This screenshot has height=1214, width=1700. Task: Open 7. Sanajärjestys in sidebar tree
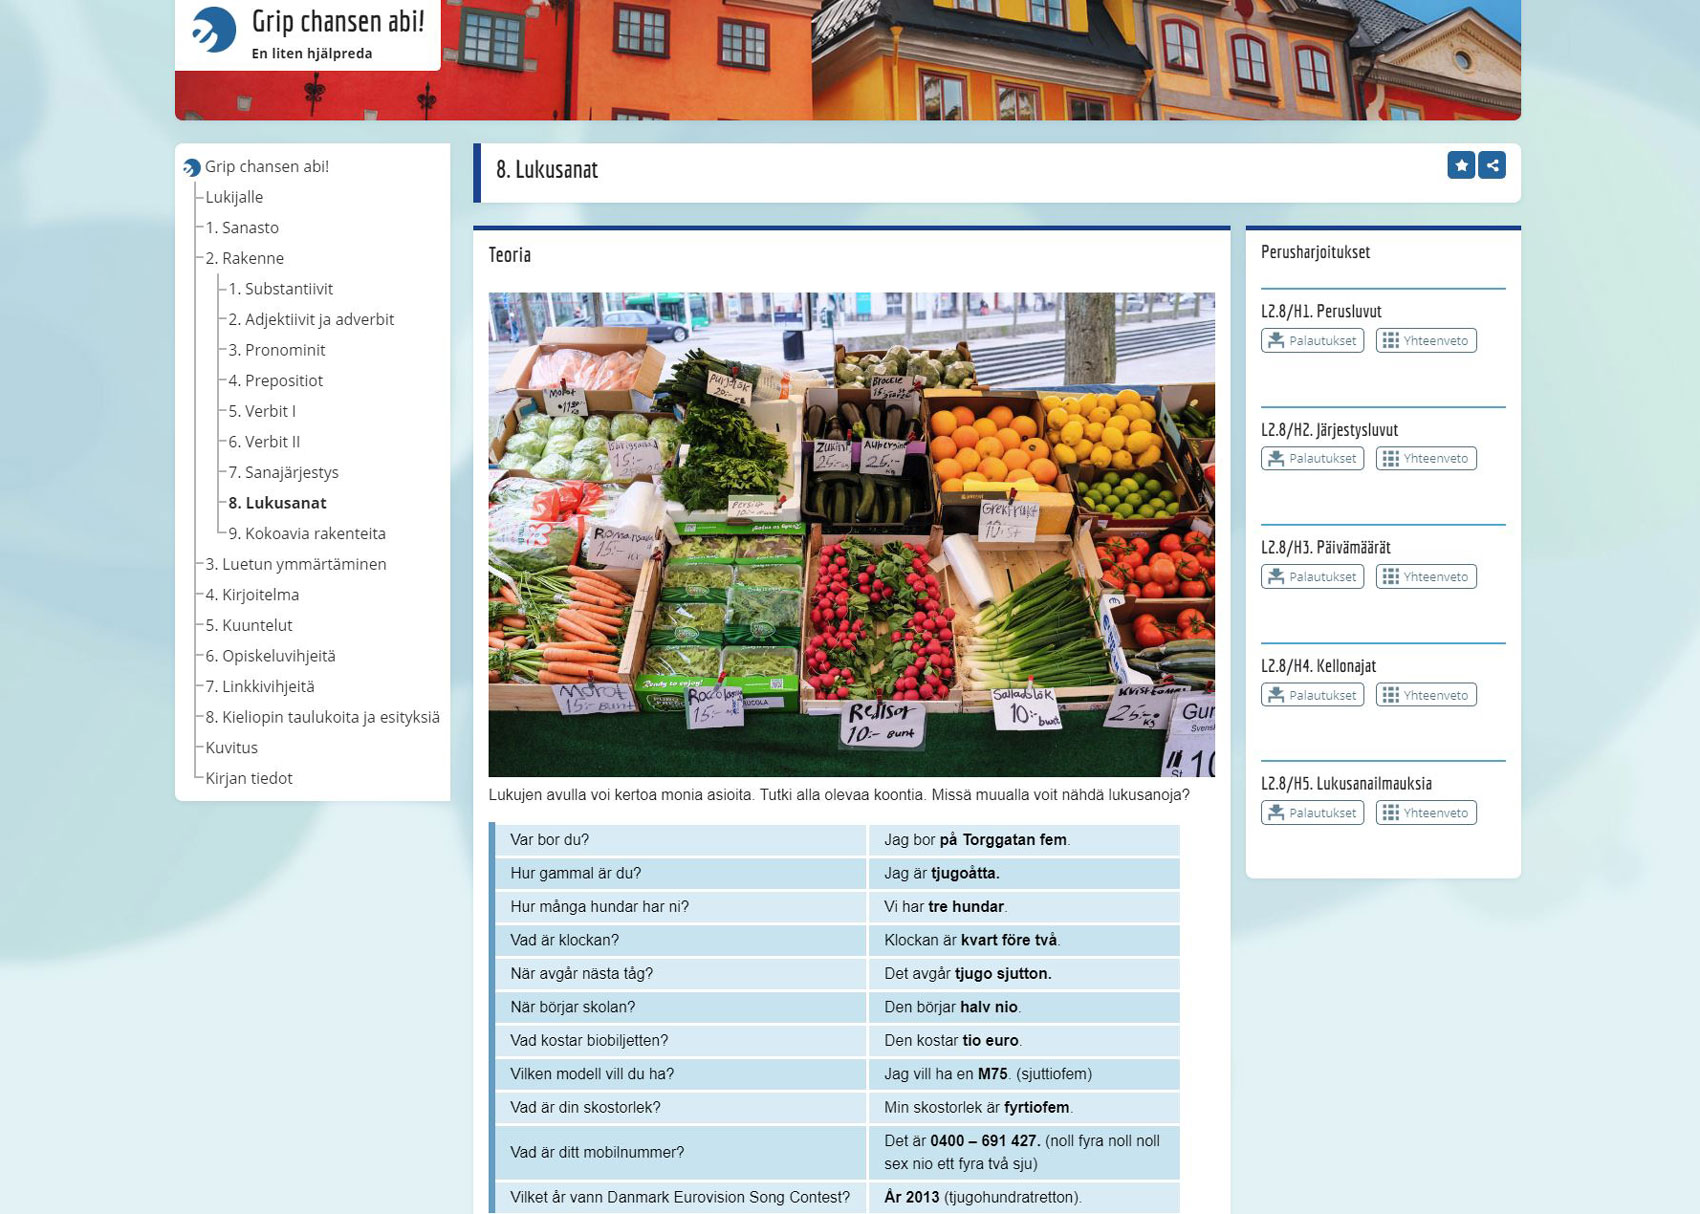283,472
